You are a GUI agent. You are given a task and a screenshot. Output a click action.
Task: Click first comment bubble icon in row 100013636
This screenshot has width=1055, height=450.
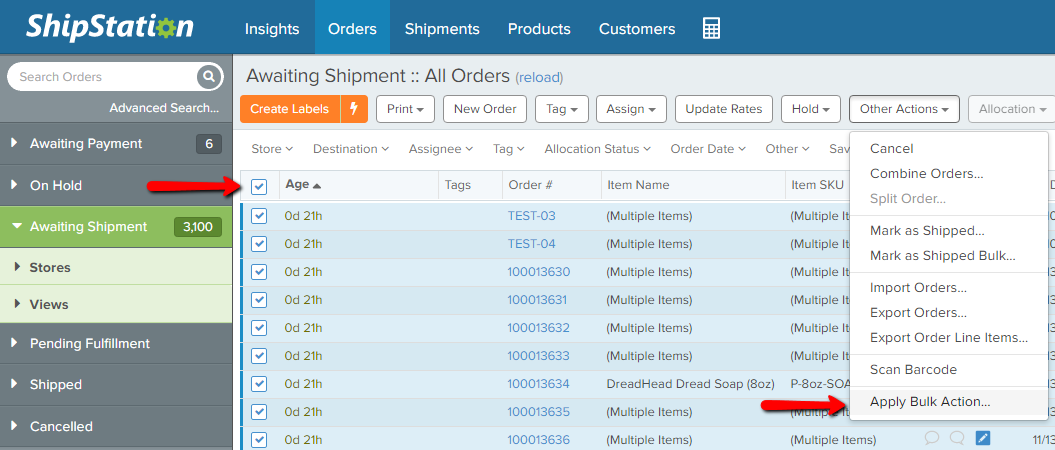click(932, 439)
